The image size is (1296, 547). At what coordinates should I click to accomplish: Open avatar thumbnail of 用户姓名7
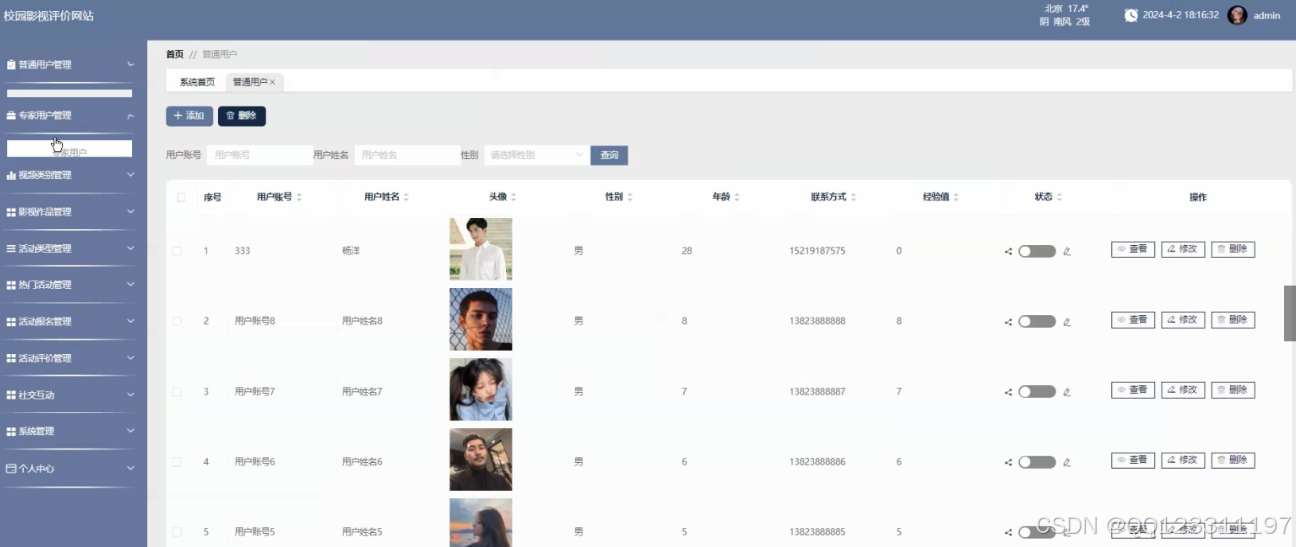point(481,390)
